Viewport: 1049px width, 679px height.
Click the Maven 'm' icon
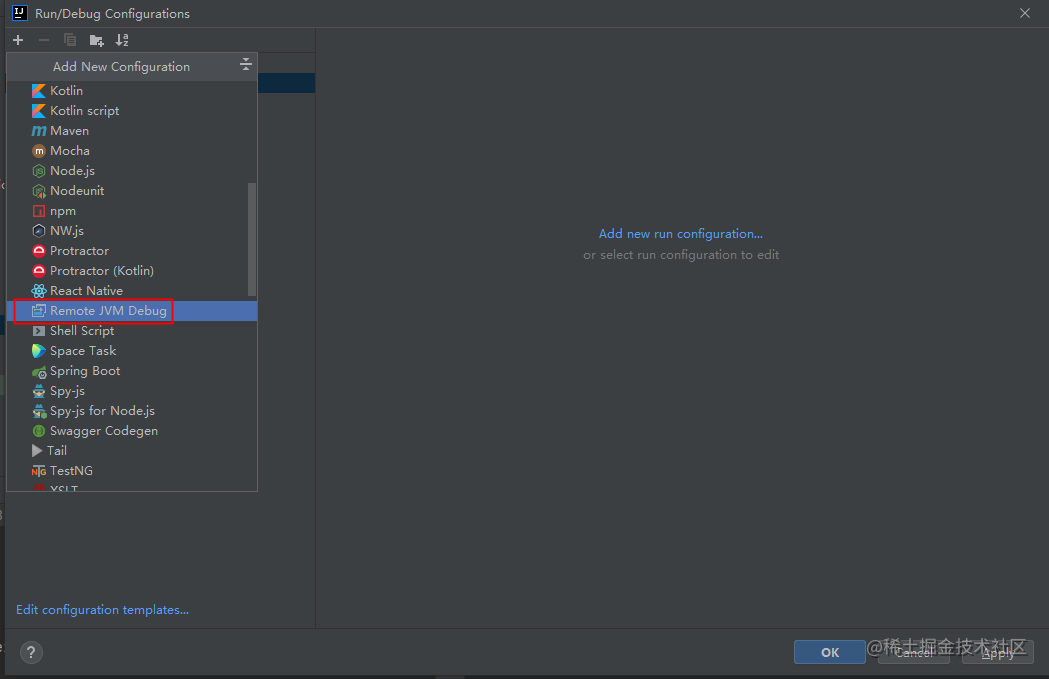[39, 131]
